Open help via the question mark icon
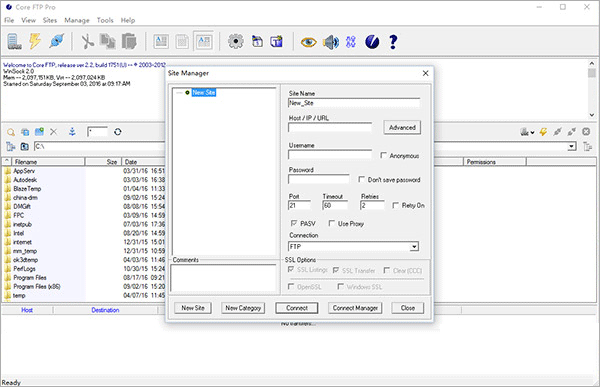 pyautogui.click(x=393, y=42)
